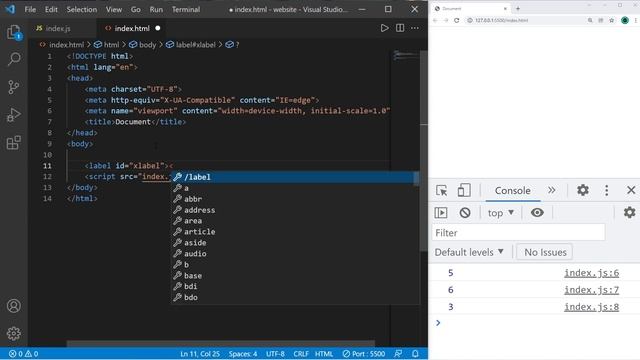Reload the browser page
640x360 pixels.
coord(456,20)
